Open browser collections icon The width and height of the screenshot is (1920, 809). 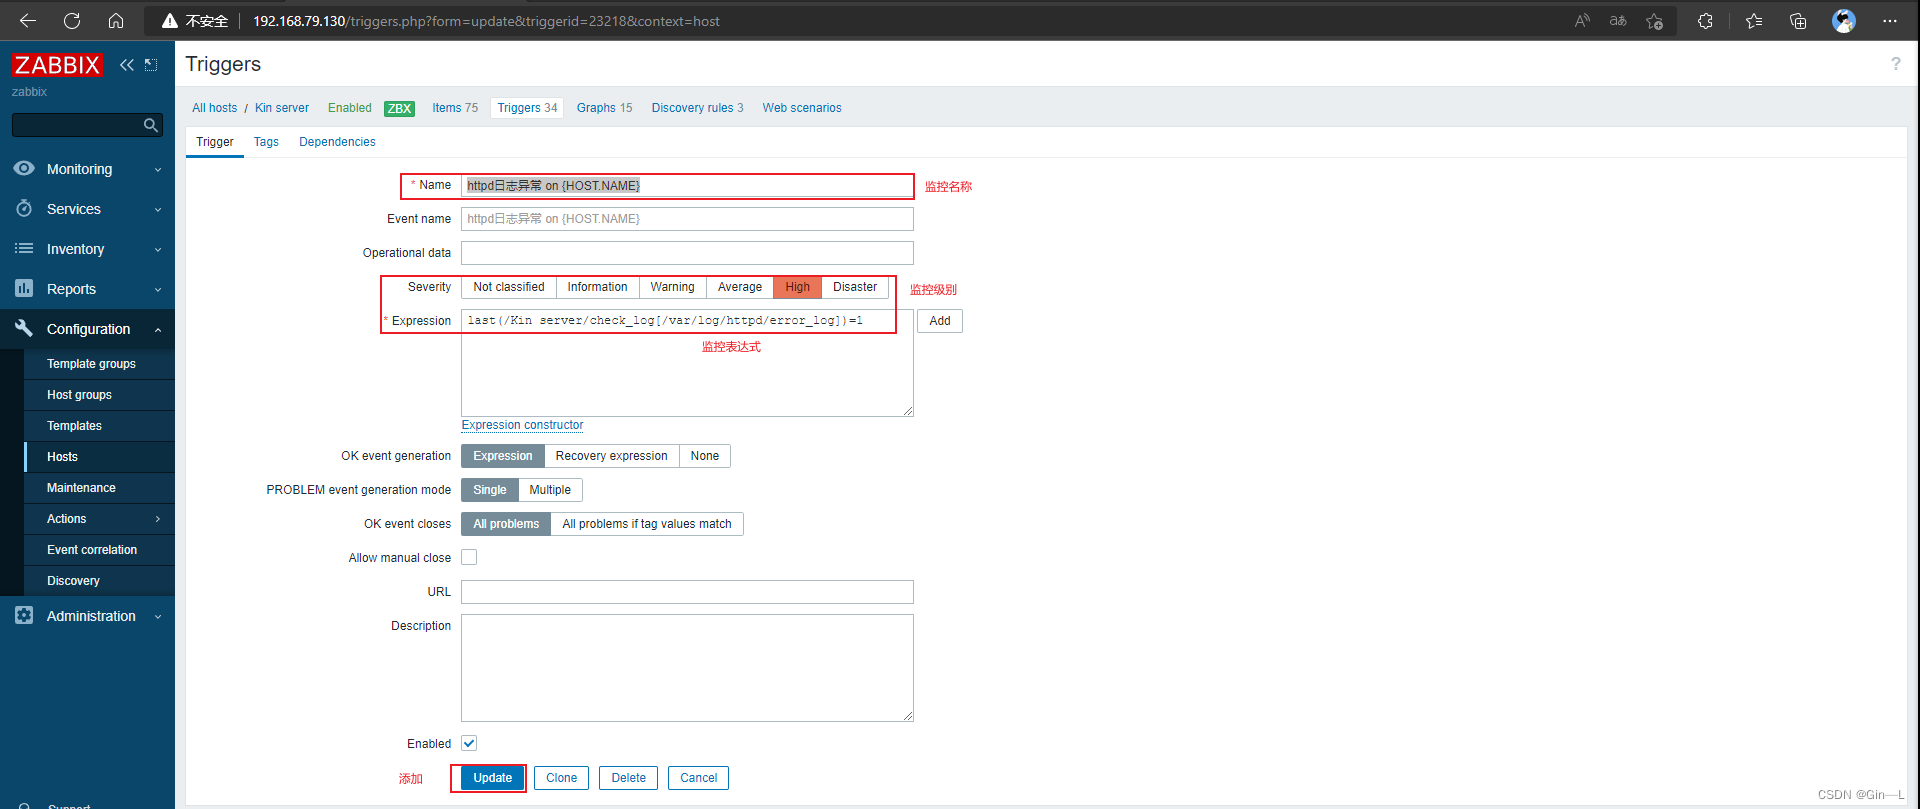[x=1798, y=21]
